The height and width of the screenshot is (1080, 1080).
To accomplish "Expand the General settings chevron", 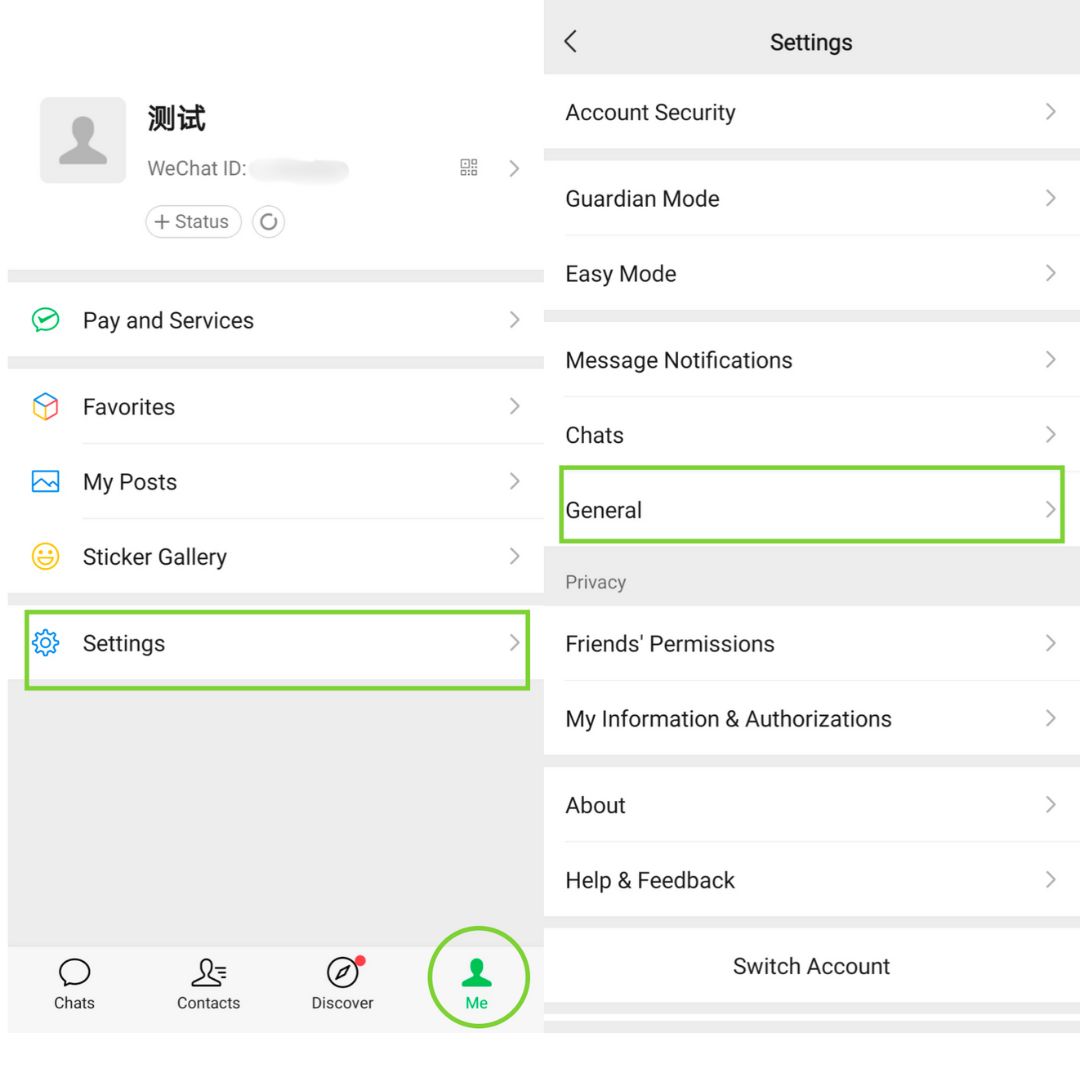I will point(1051,509).
